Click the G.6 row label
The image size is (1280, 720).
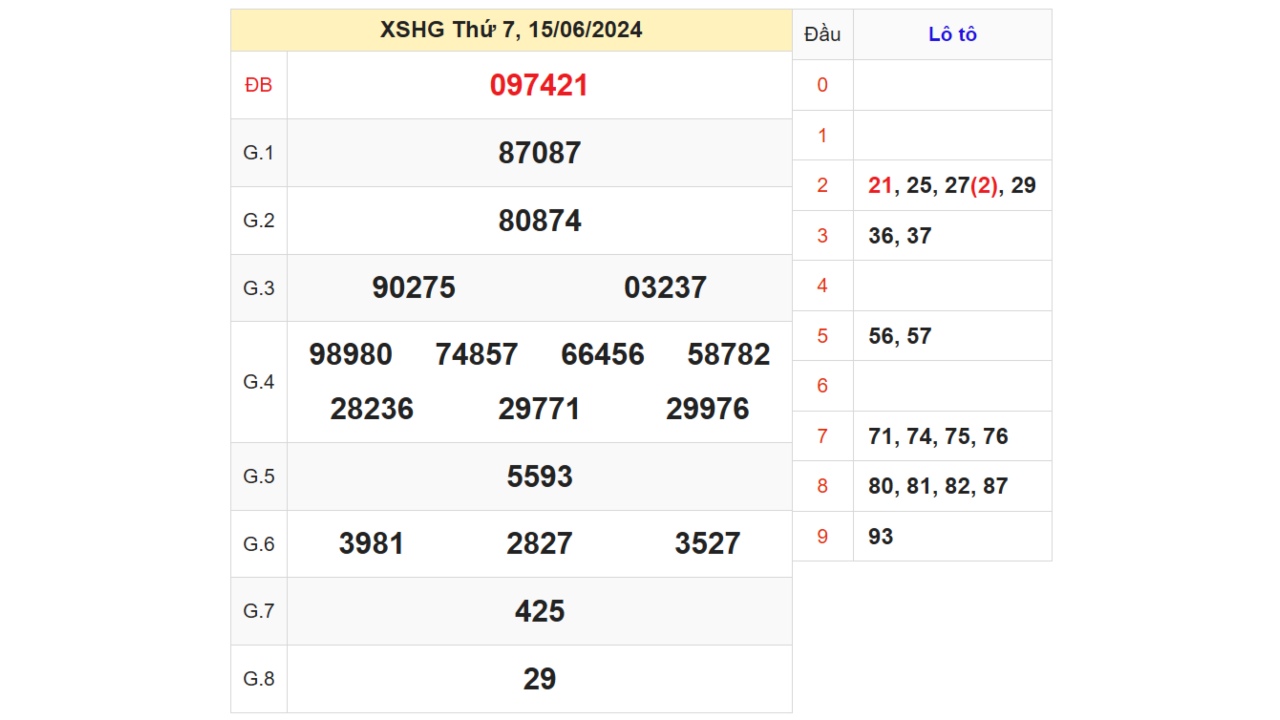(x=258, y=544)
